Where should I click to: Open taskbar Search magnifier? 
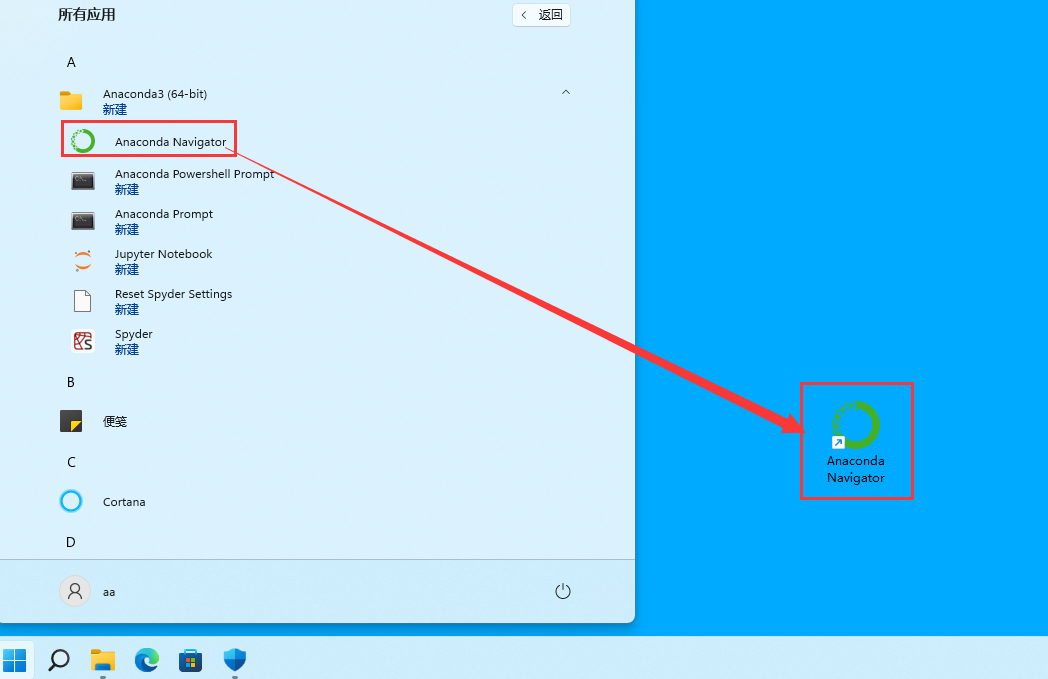coord(59,660)
